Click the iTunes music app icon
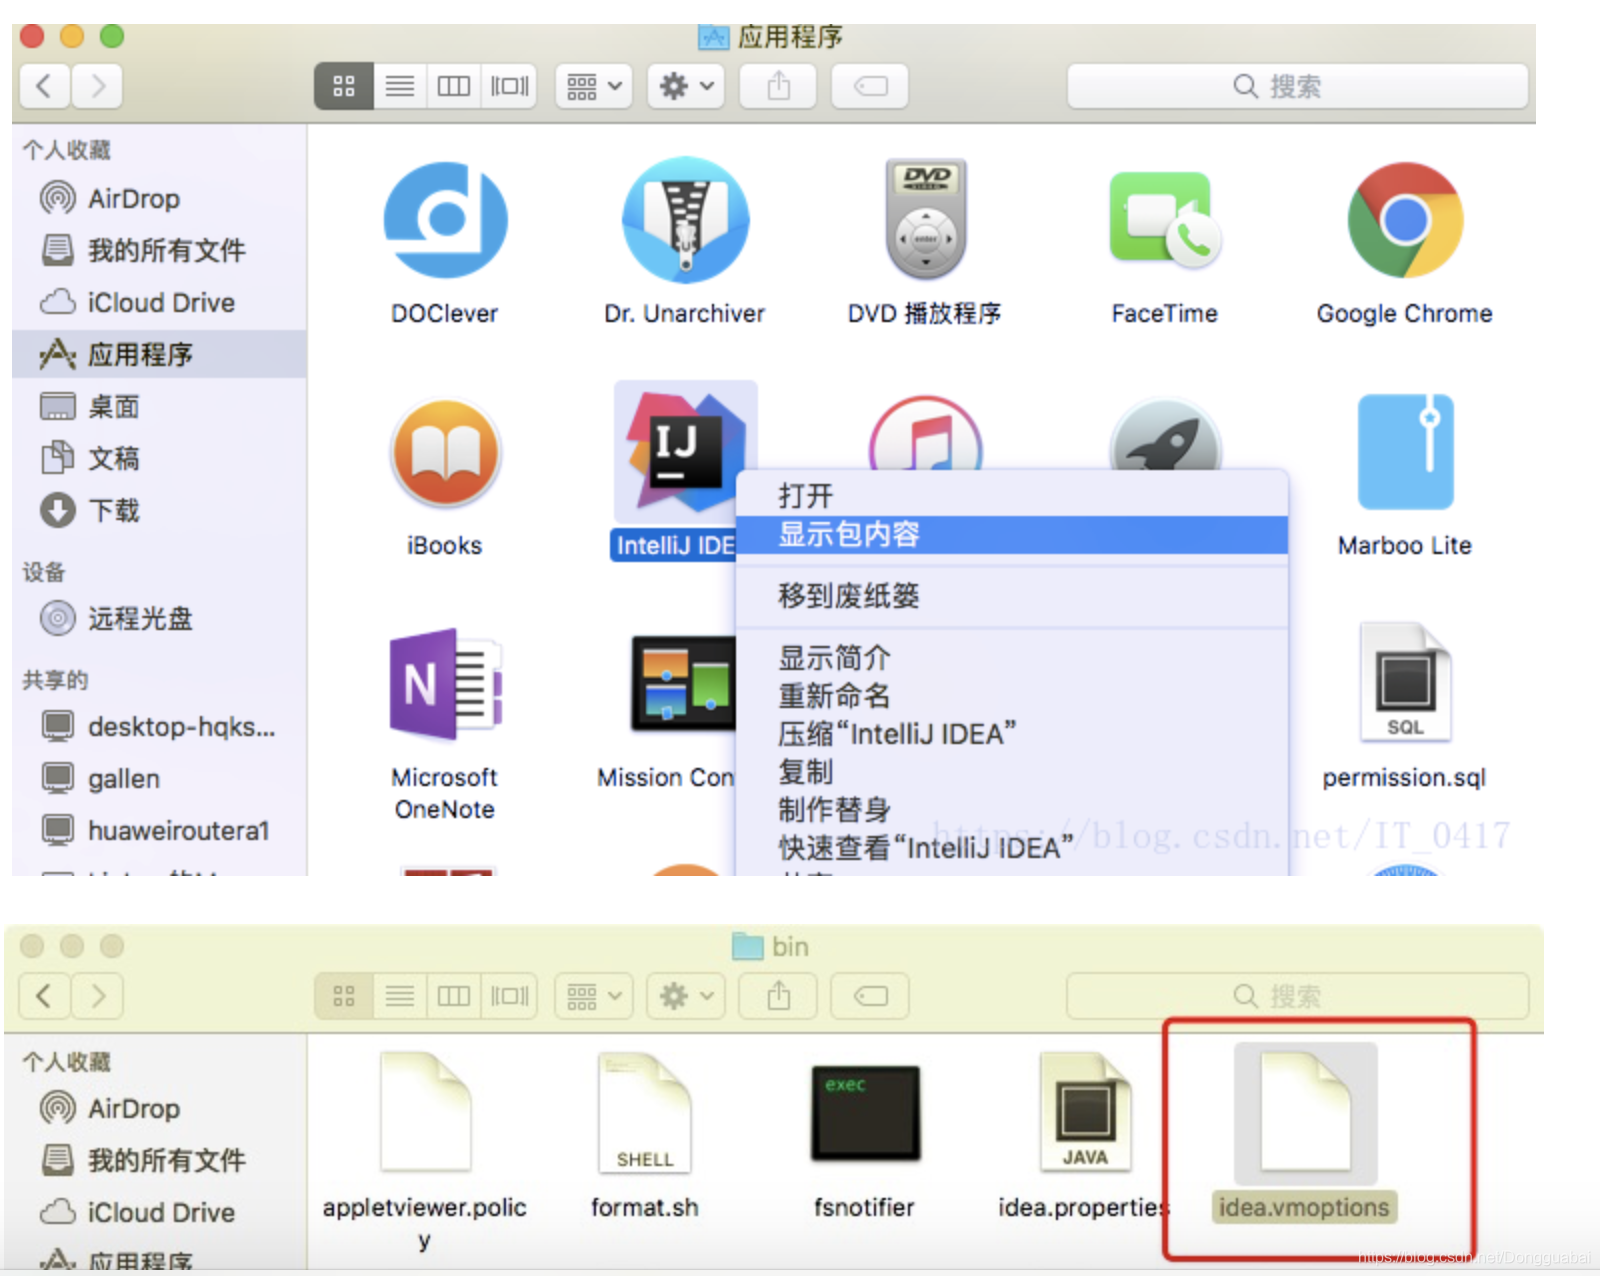This screenshot has width=1600, height=1276. point(926,435)
